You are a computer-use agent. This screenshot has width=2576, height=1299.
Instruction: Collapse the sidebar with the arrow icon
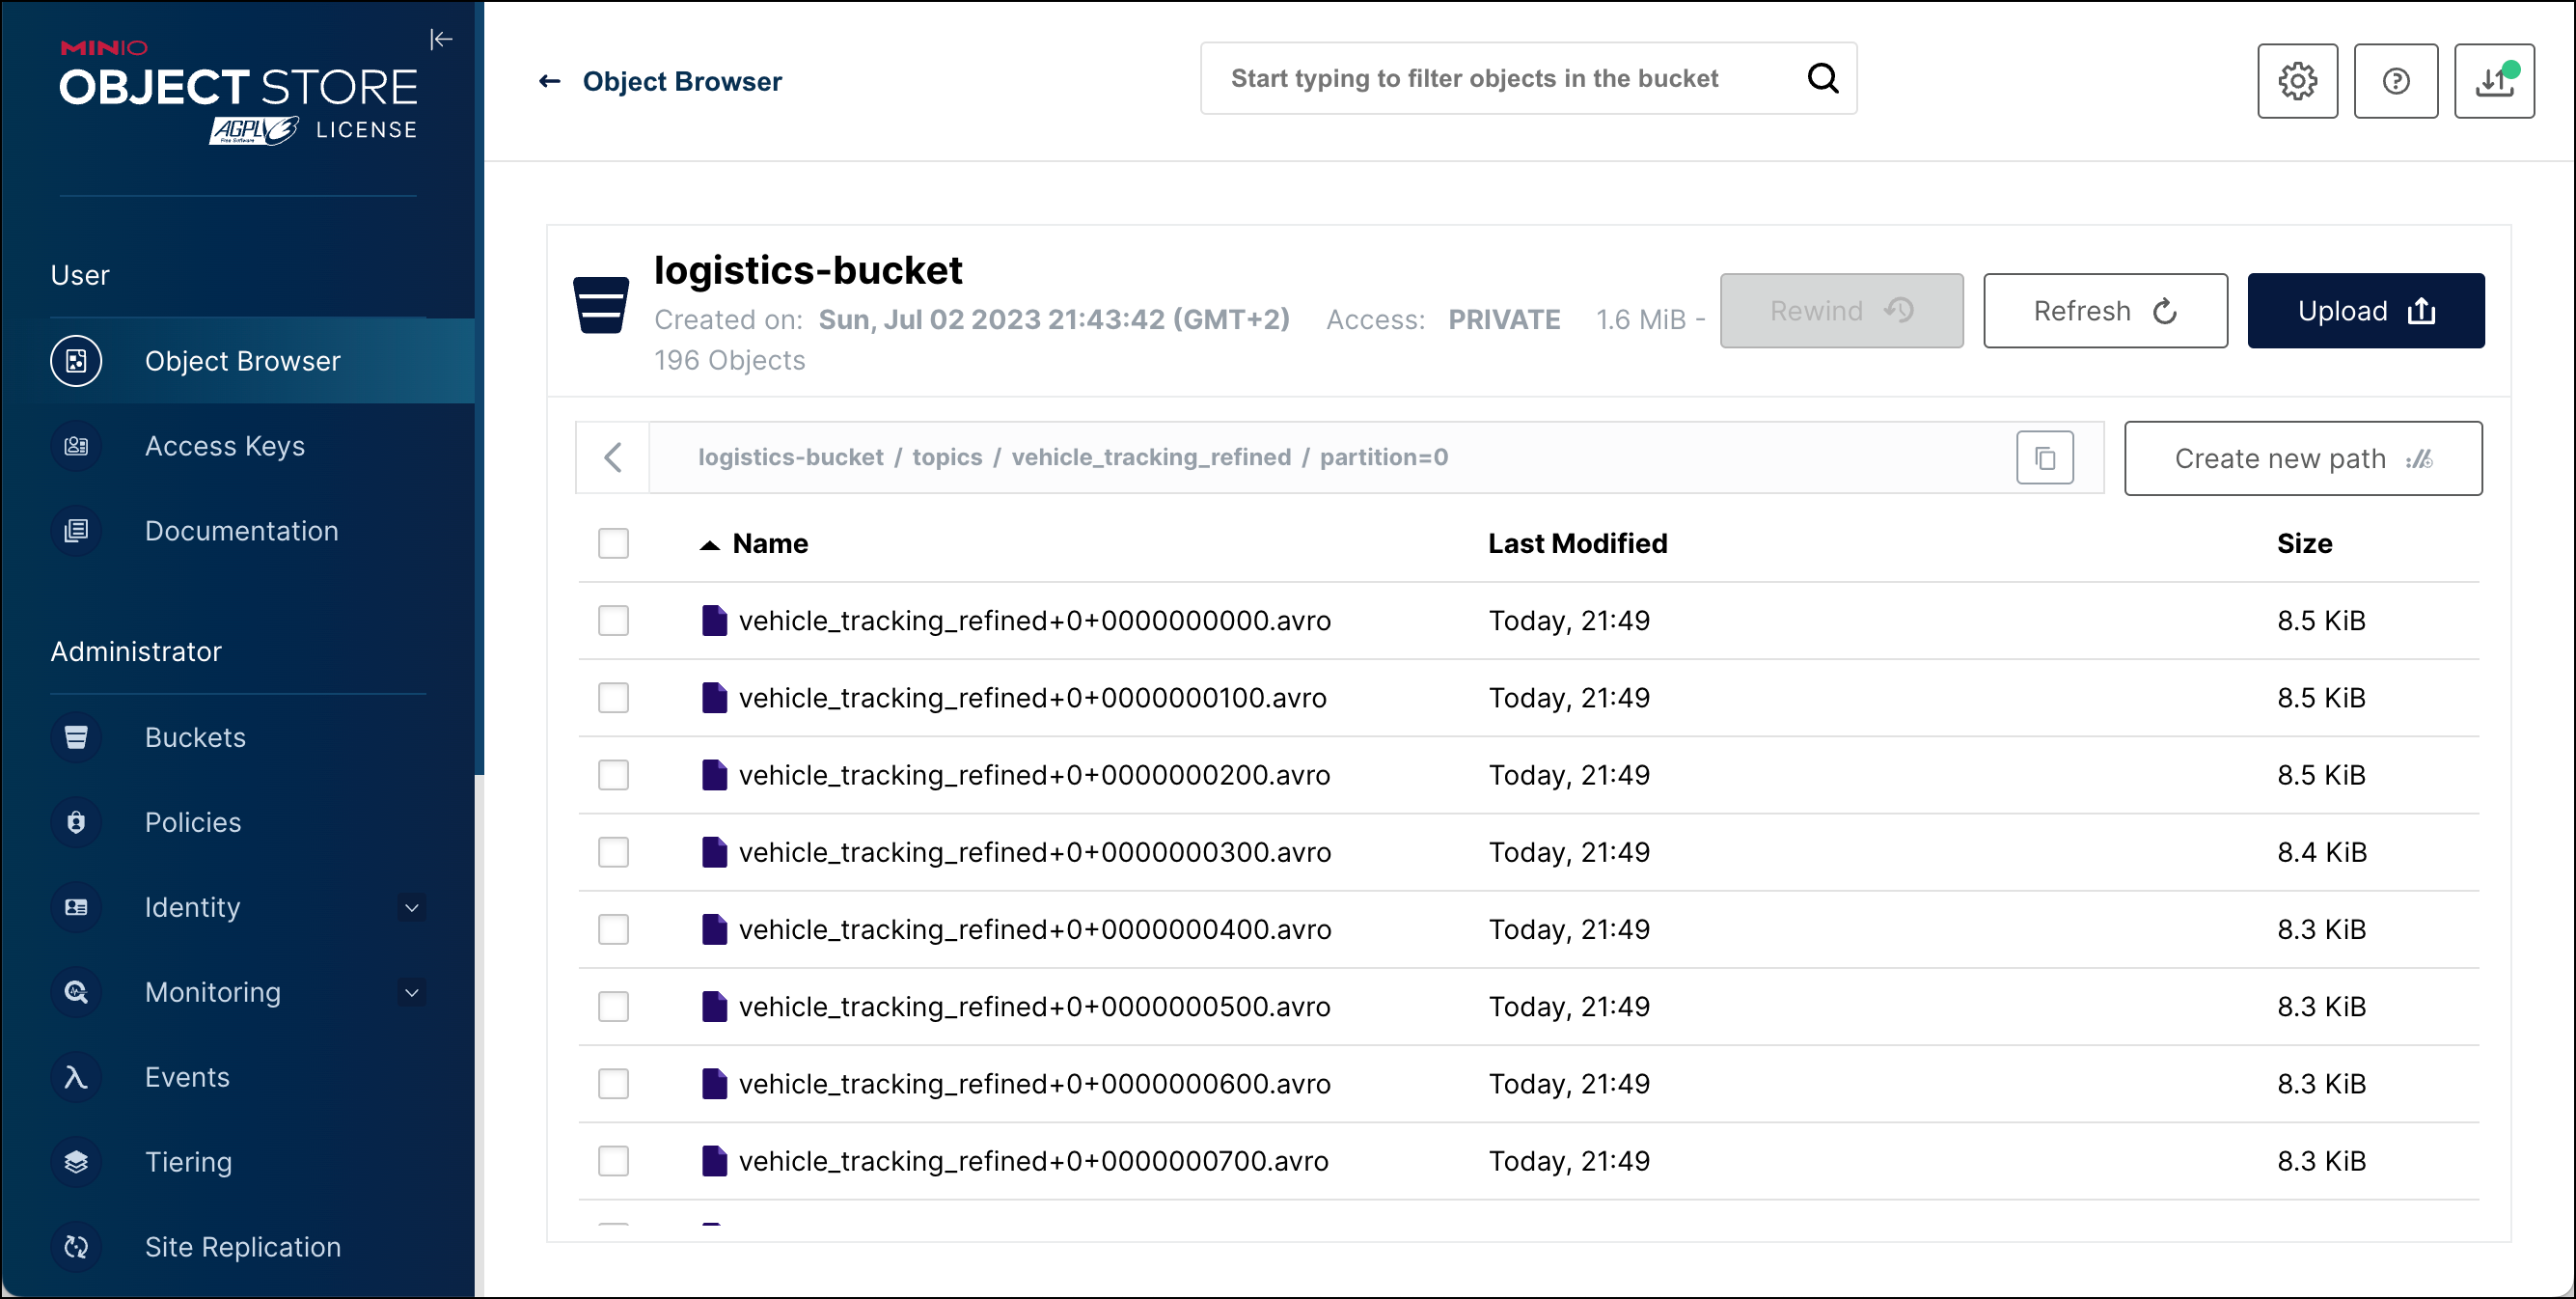(x=441, y=39)
